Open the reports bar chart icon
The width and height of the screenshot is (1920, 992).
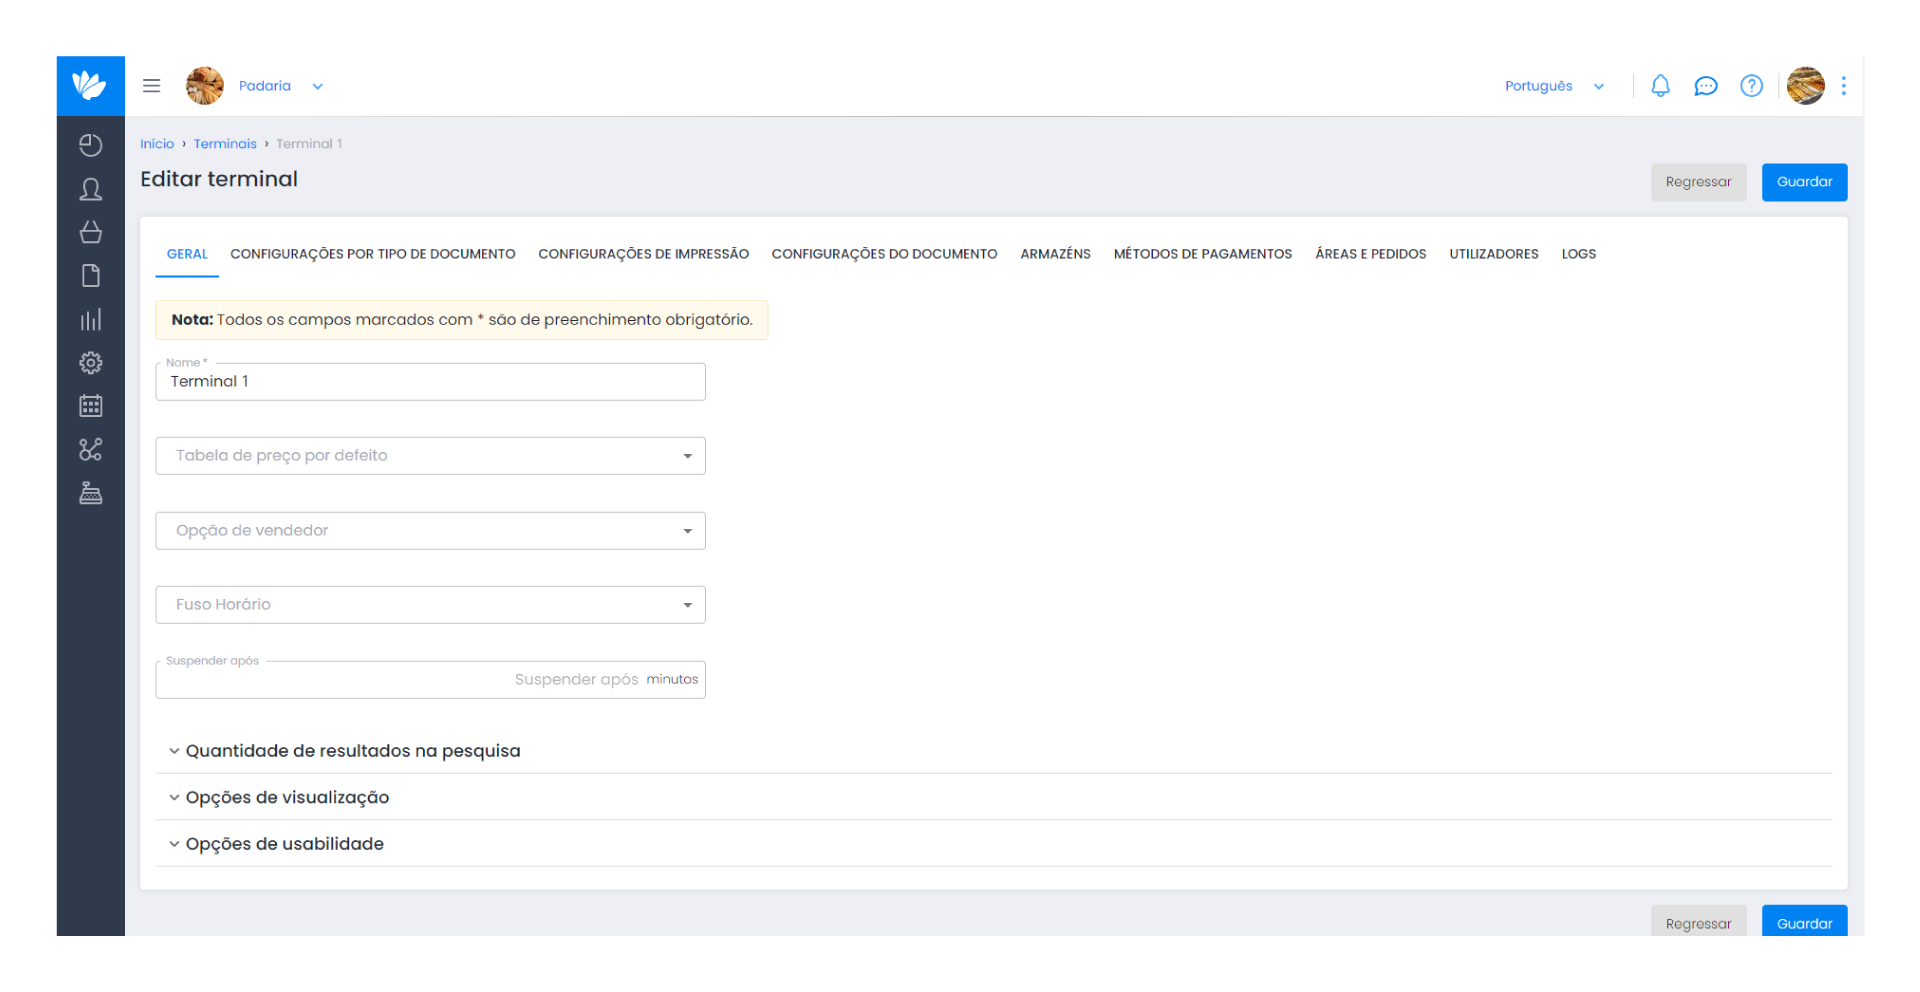coord(91,320)
